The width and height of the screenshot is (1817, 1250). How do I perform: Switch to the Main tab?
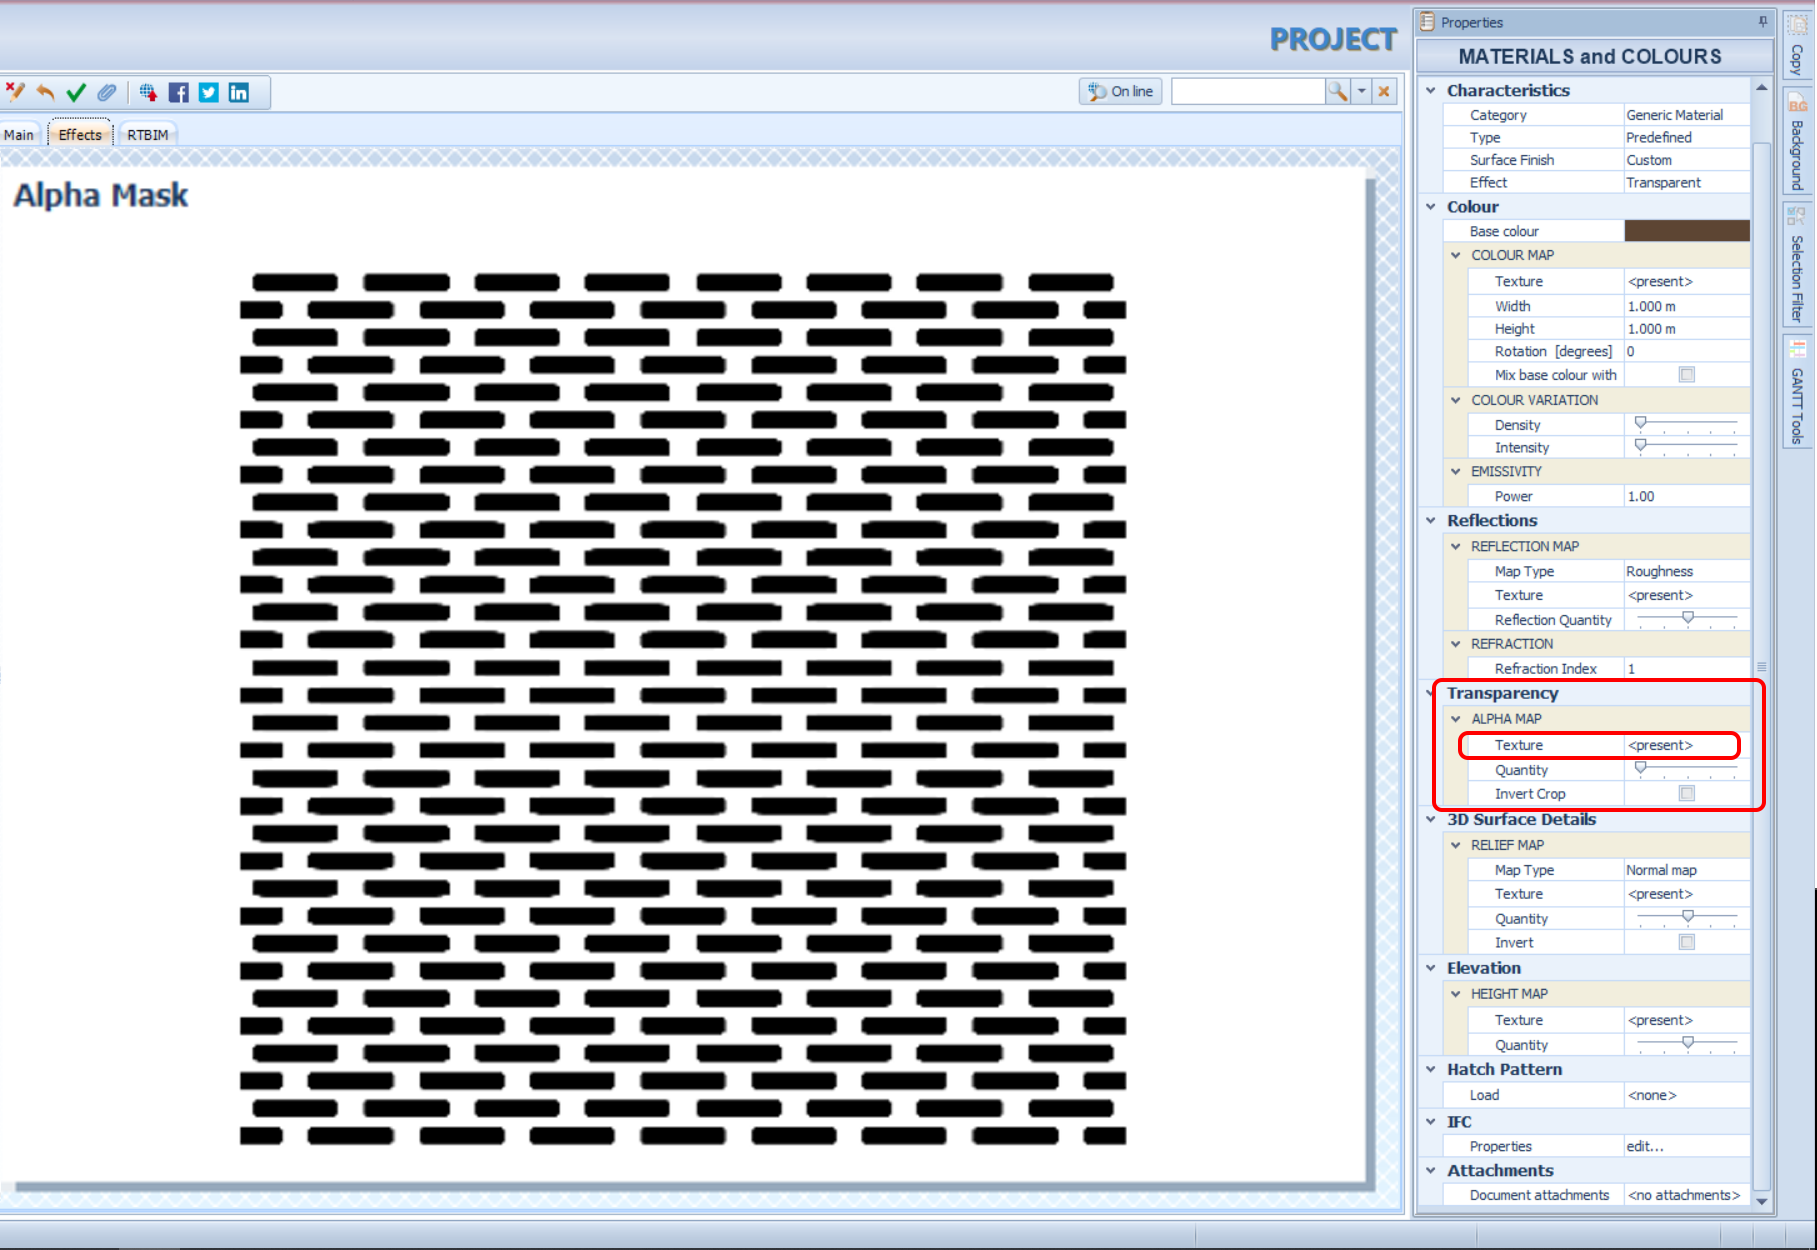(x=19, y=135)
